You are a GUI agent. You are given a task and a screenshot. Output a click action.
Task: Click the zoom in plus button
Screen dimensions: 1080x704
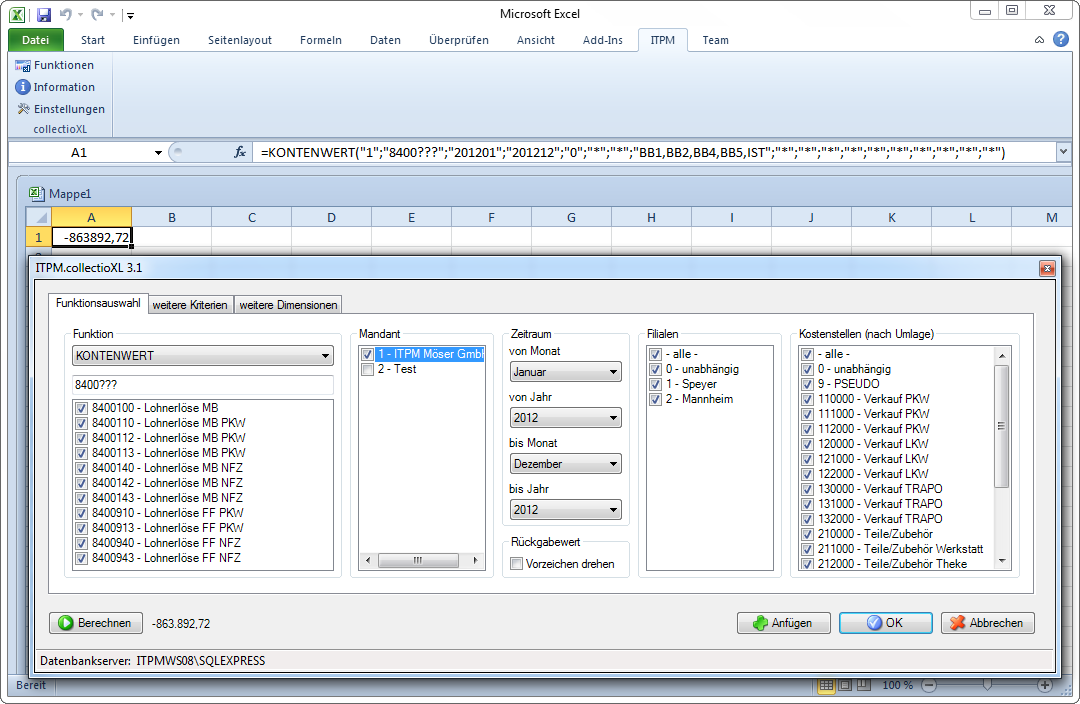click(x=1045, y=685)
